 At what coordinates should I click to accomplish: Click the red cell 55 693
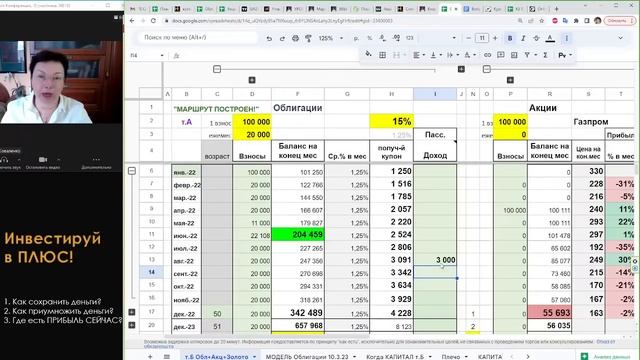pyautogui.click(x=549, y=313)
